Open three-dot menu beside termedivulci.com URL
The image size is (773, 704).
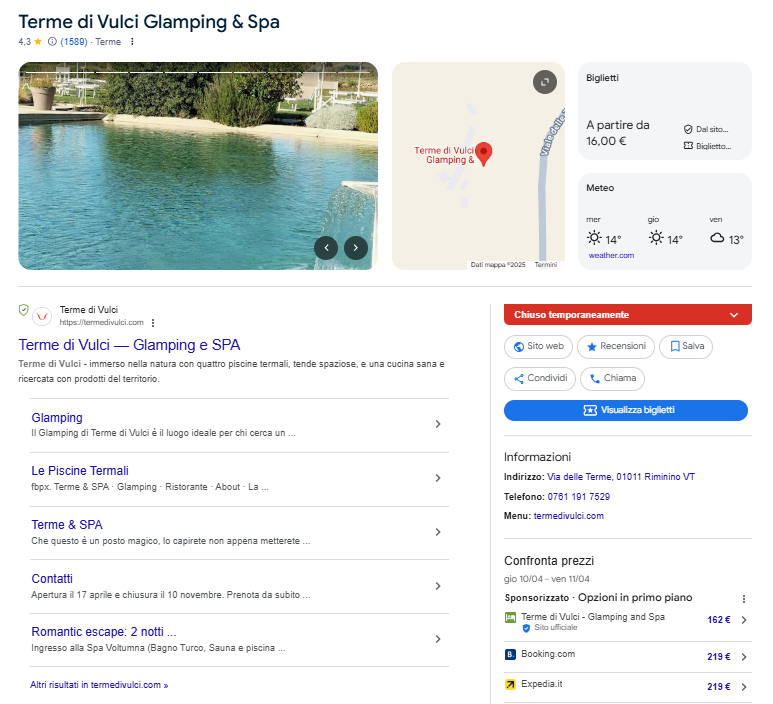pos(153,323)
